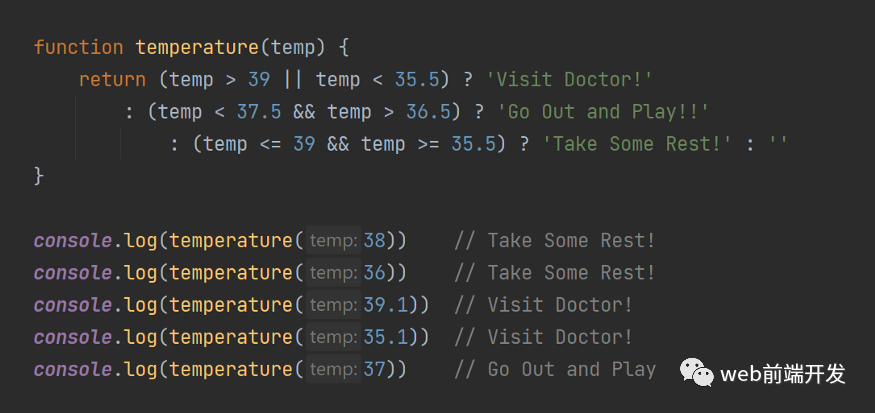Click the '// Go Out and Play' comment

555,369
